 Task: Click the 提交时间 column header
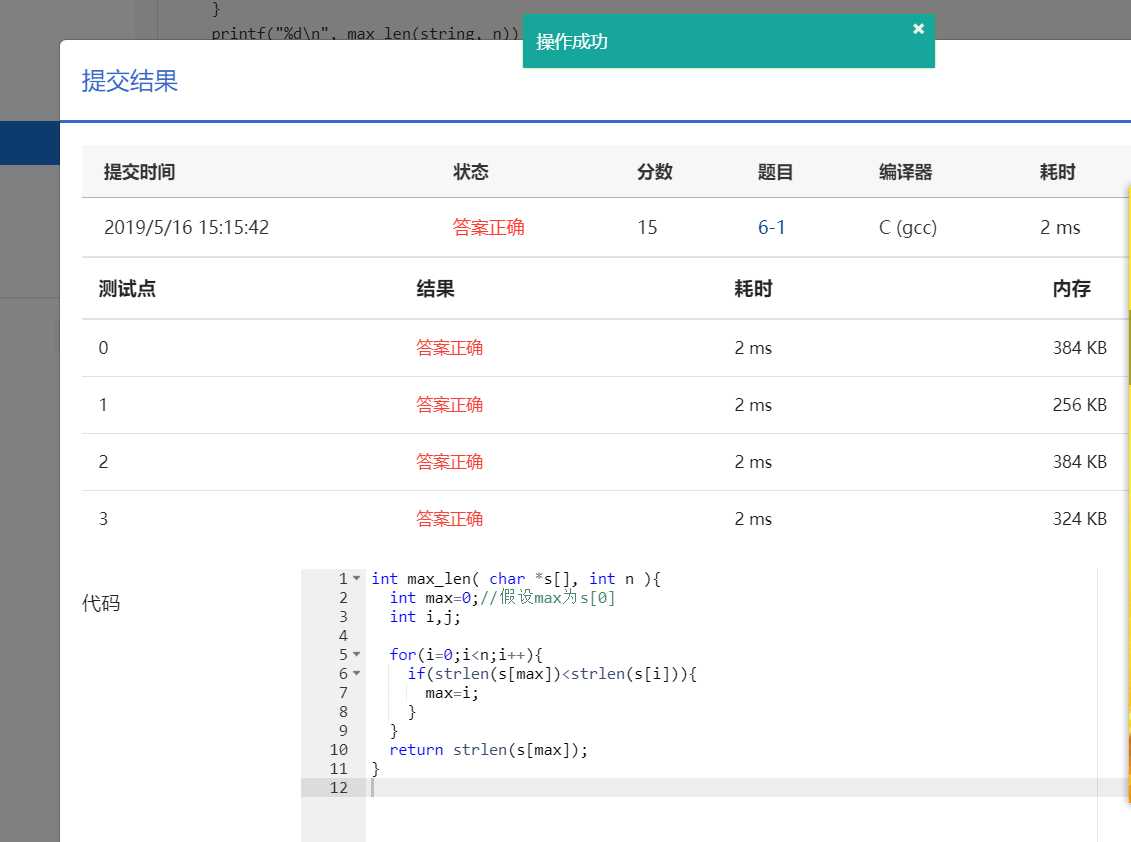pyautogui.click(x=139, y=172)
